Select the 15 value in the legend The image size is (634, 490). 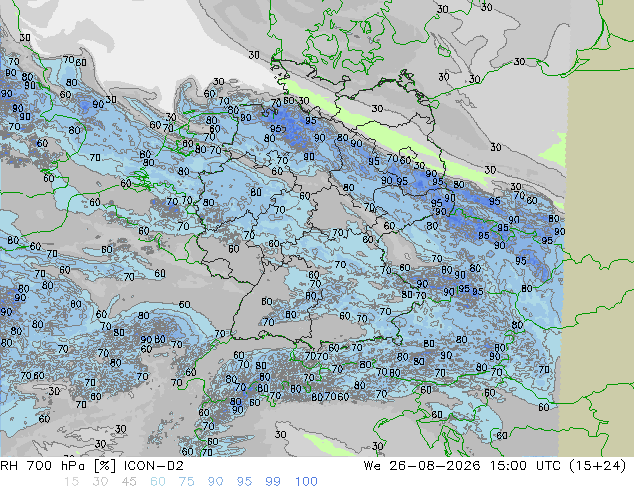pyautogui.click(x=71, y=482)
